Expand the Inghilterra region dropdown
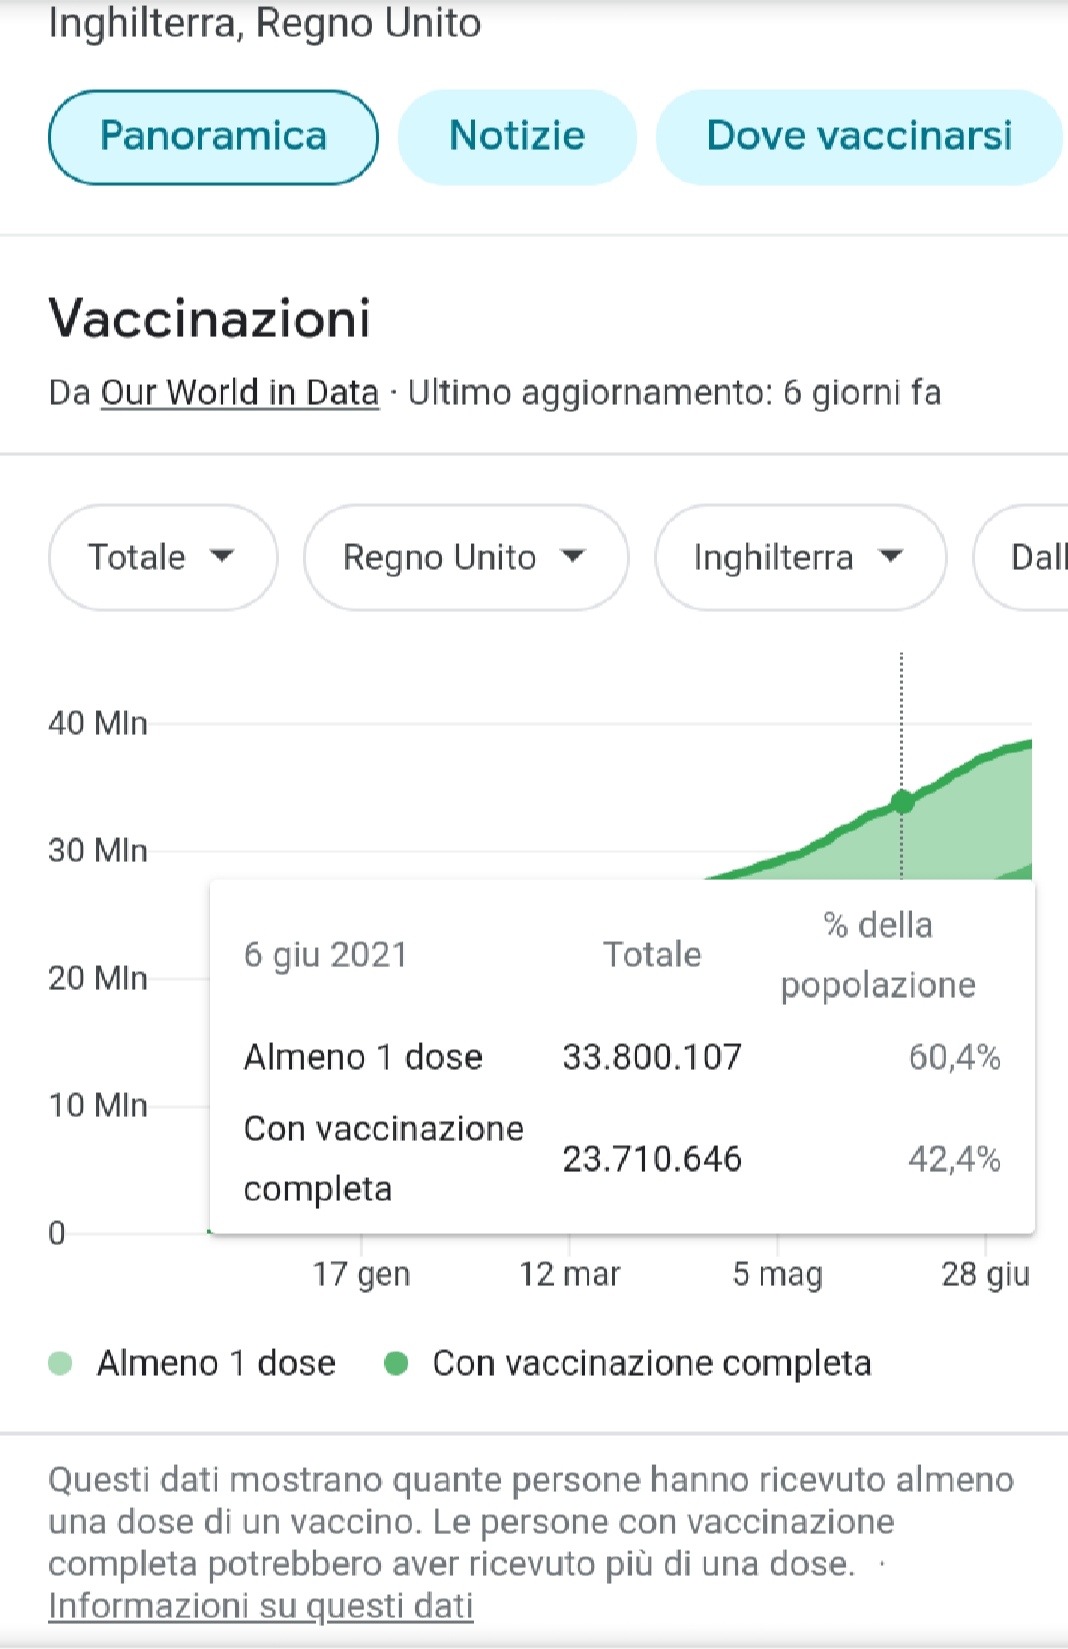This screenshot has width=1068, height=1649. tap(799, 557)
